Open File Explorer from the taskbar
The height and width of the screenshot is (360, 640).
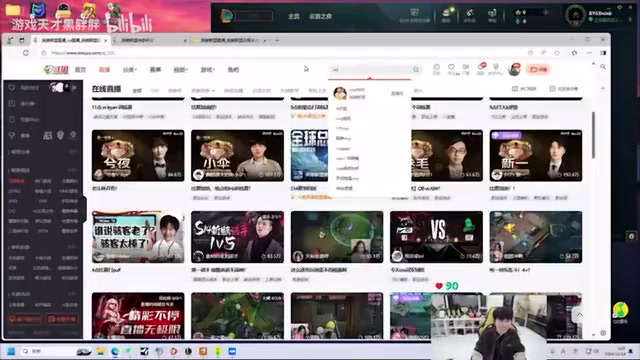[100, 351]
